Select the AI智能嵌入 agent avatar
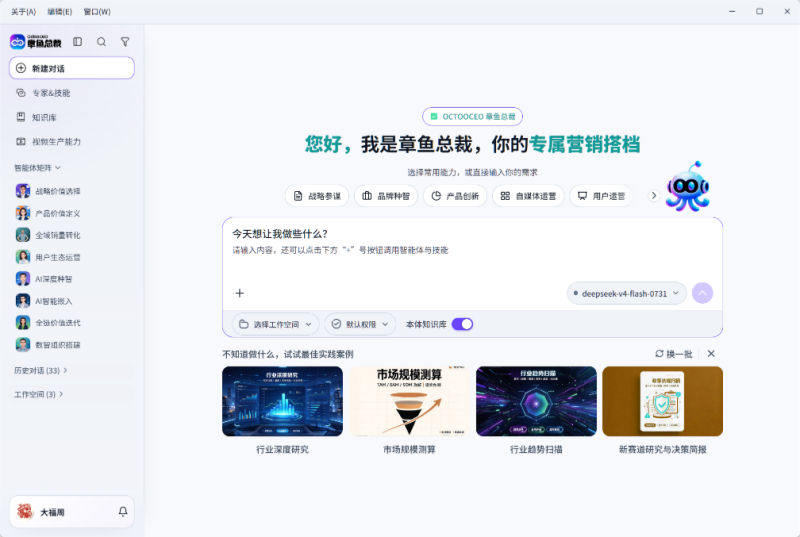The height and width of the screenshot is (537, 800). [23, 301]
